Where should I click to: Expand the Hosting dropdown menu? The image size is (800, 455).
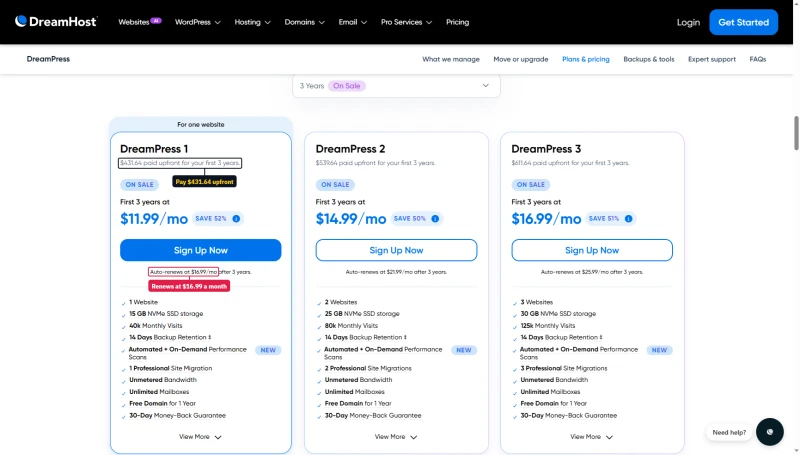(253, 22)
